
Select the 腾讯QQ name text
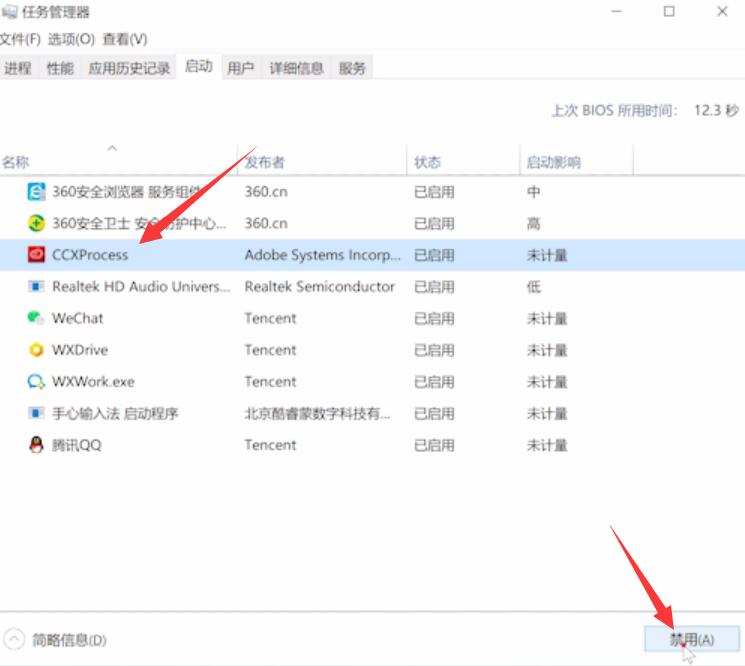pos(76,445)
